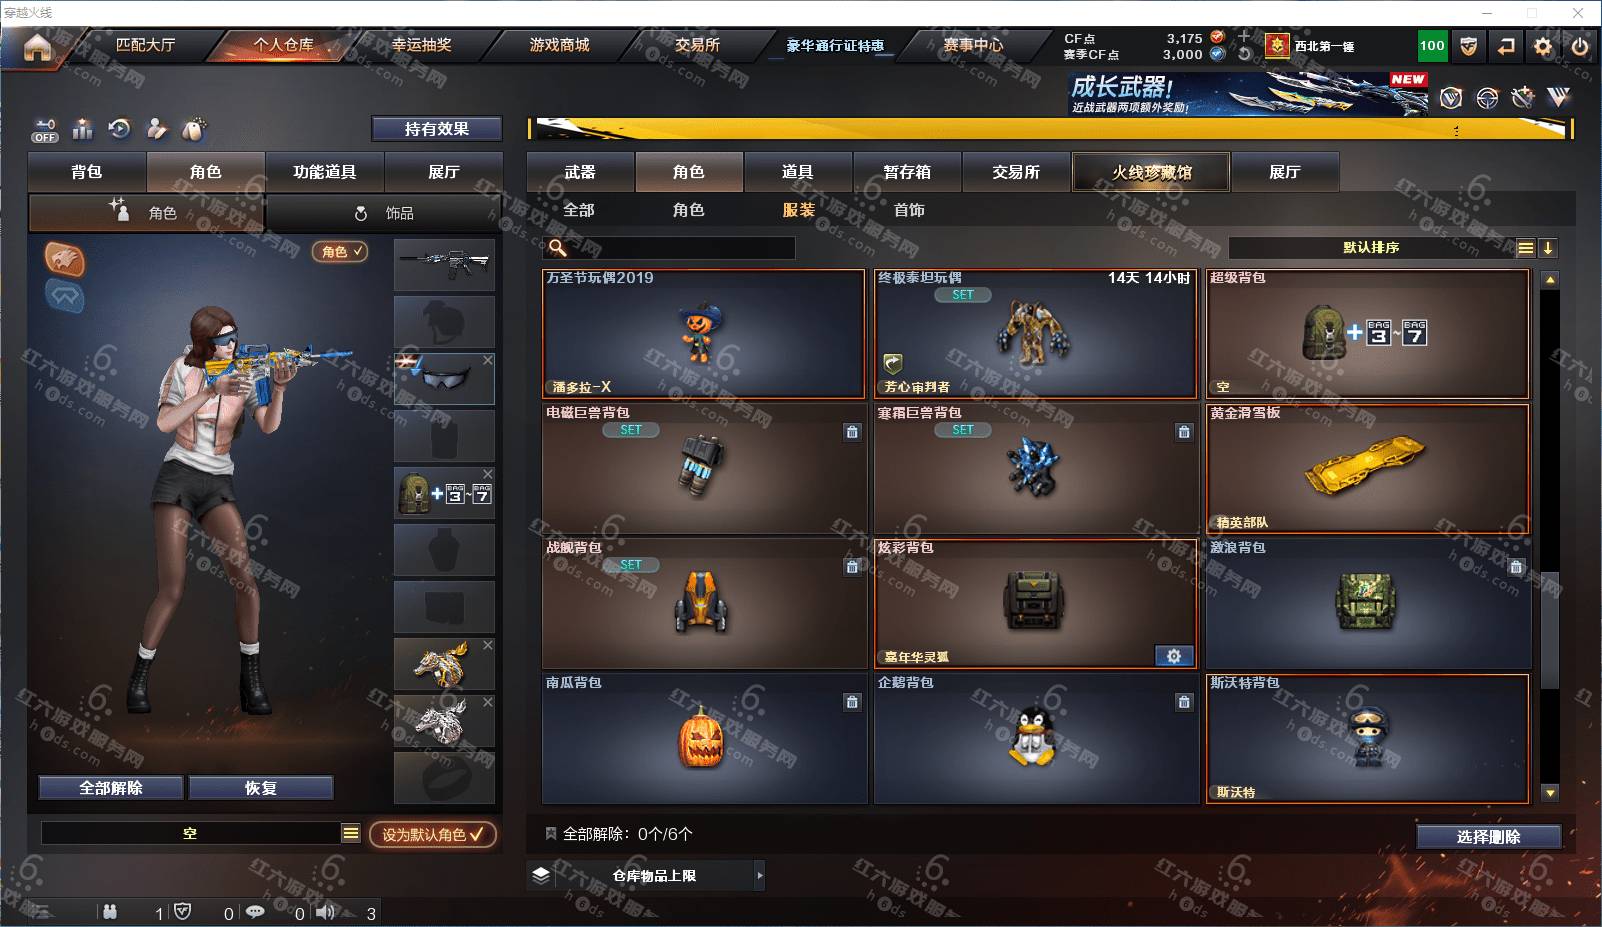Toggle the SET badge on 电磁巨兽背包
This screenshot has width=1602, height=927.
631,430
